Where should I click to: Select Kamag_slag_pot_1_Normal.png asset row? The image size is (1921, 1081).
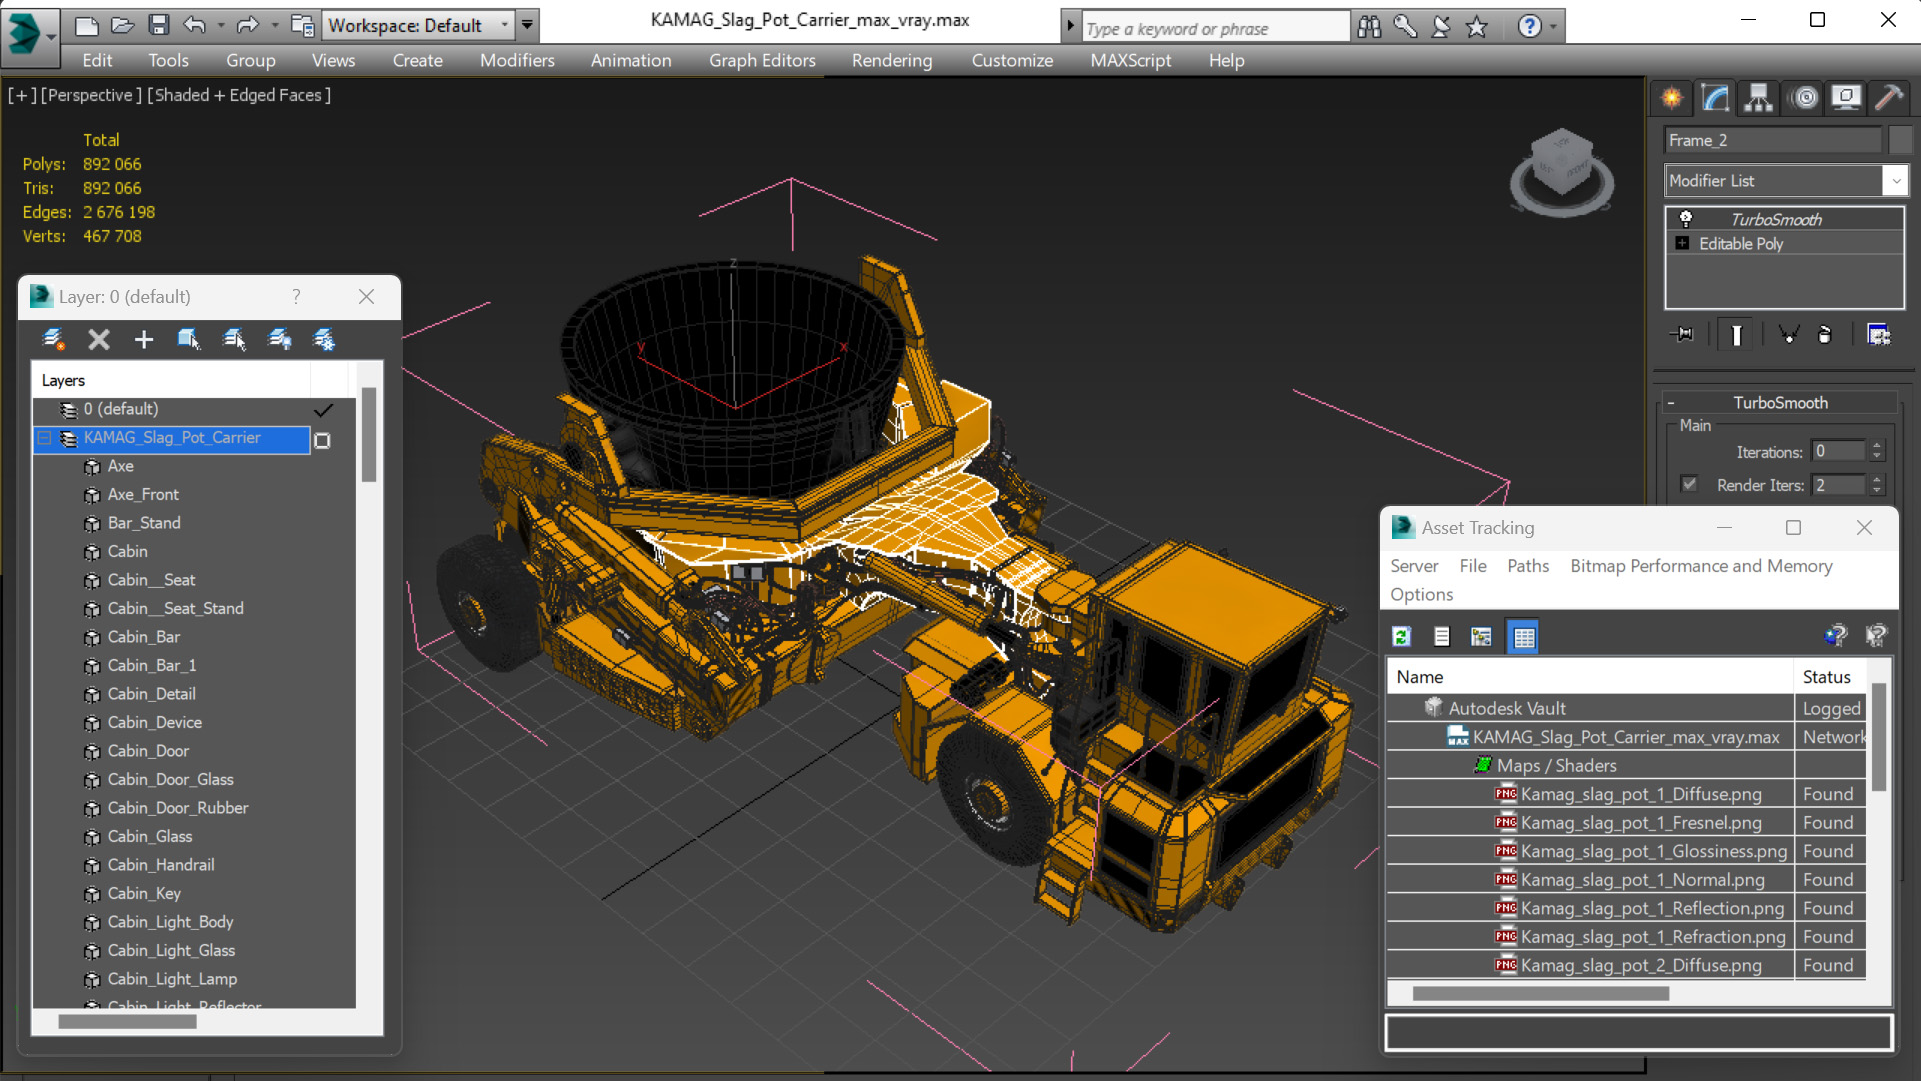pyautogui.click(x=1626, y=880)
